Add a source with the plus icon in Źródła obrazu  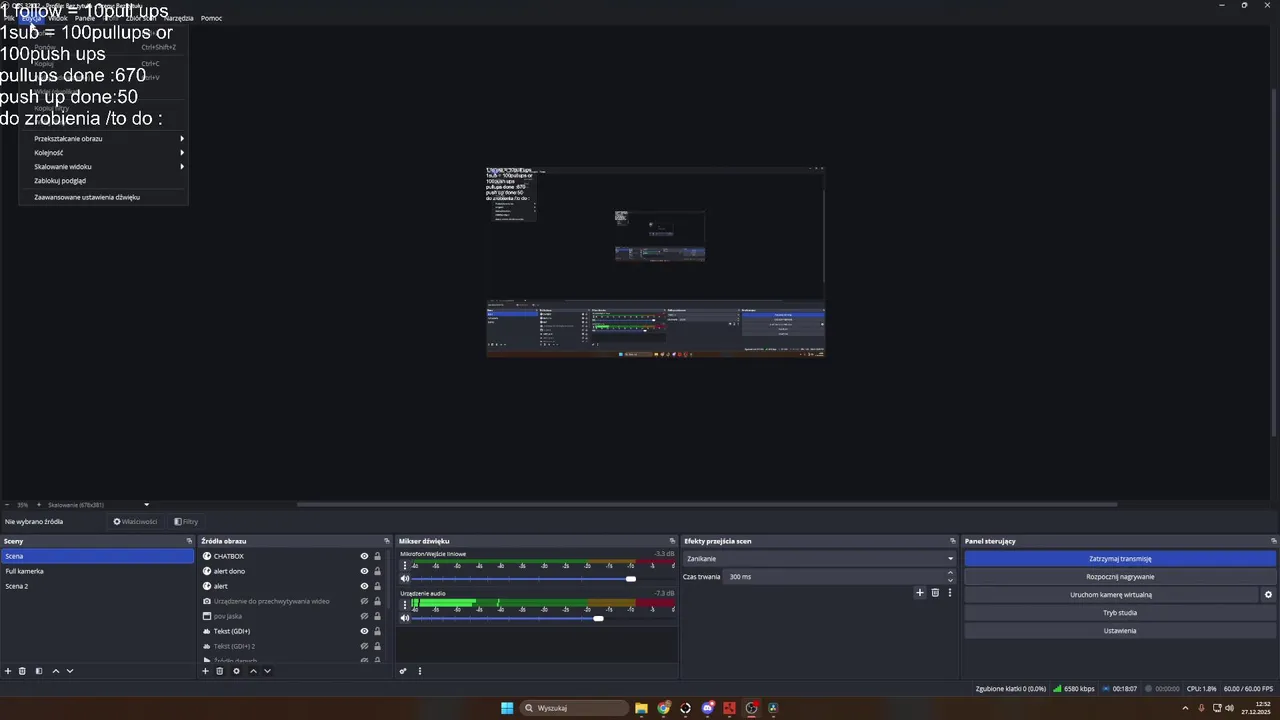[205, 671]
